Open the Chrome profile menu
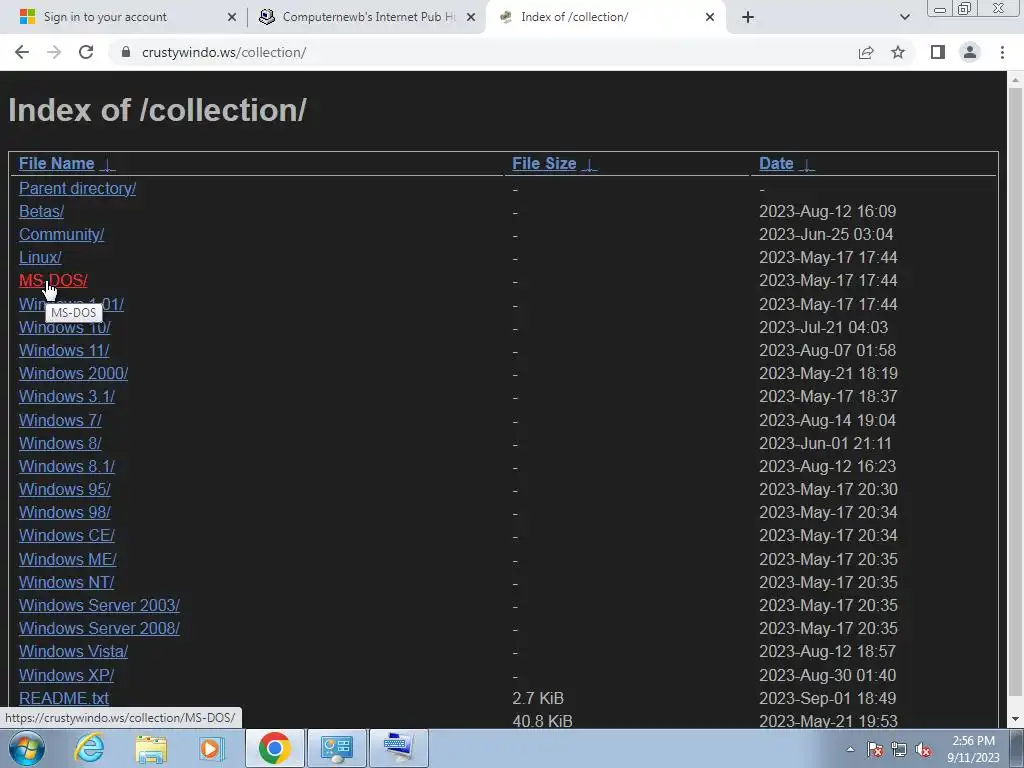Image resolution: width=1024 pixels, height=768 pixels. click(x=970, y=52)
